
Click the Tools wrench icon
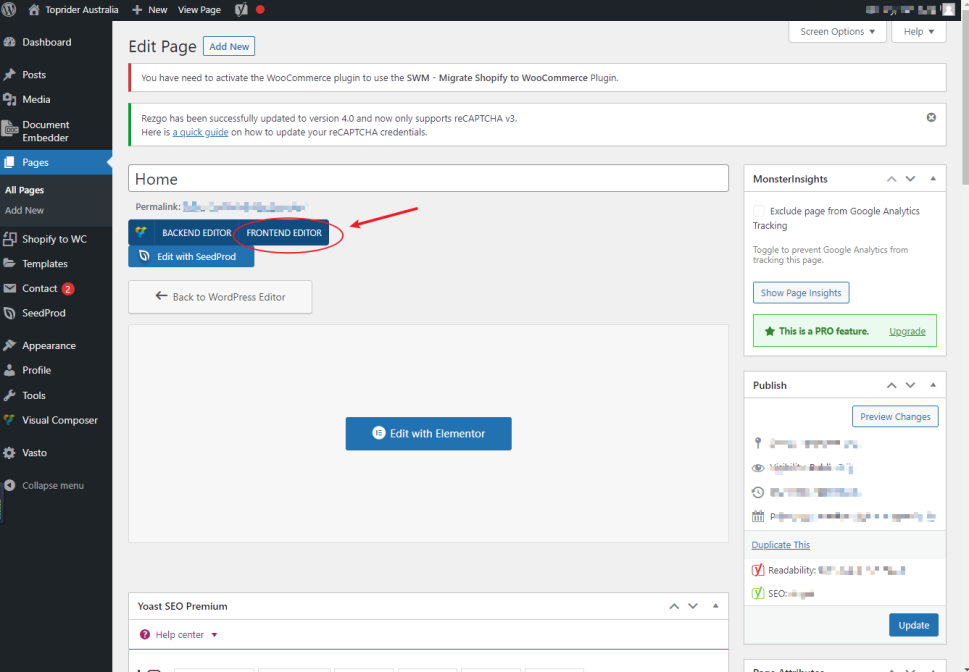[9, 396]
